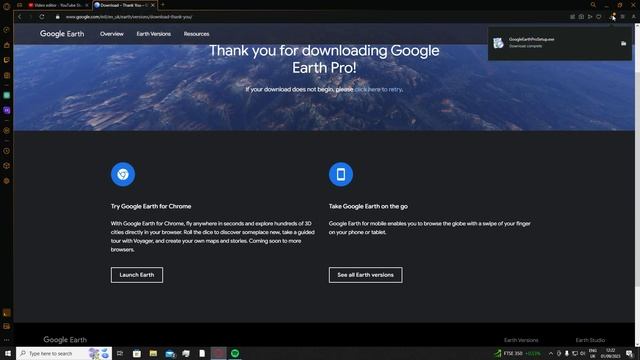Image resolution: width=640 pixels, height=360 pixels.
Task: Click the snapshot camera toolbar icon
Action: tap(581, 17)
